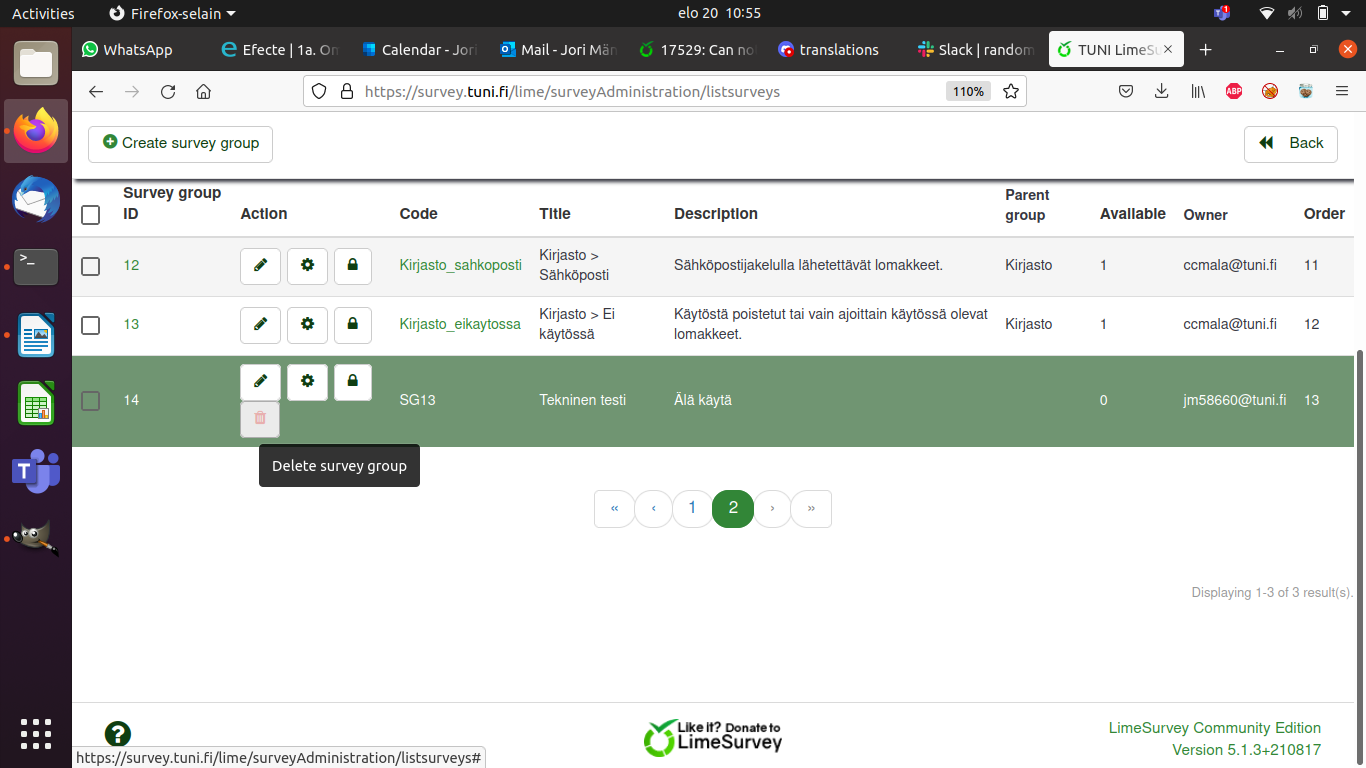The height and width of the screenshot is (768, 1366).
Task: Click the Create survey group button
Action: (x=181, y=143)
